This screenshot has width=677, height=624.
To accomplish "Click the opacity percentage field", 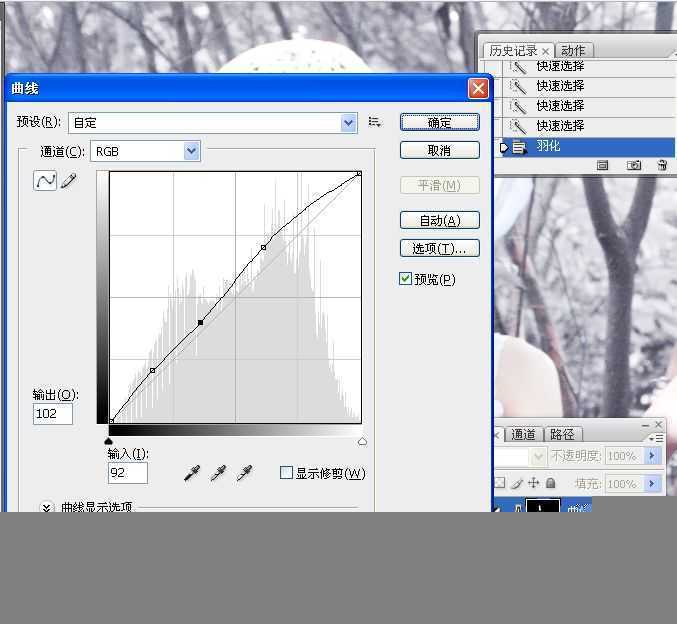I will [625, 456].
